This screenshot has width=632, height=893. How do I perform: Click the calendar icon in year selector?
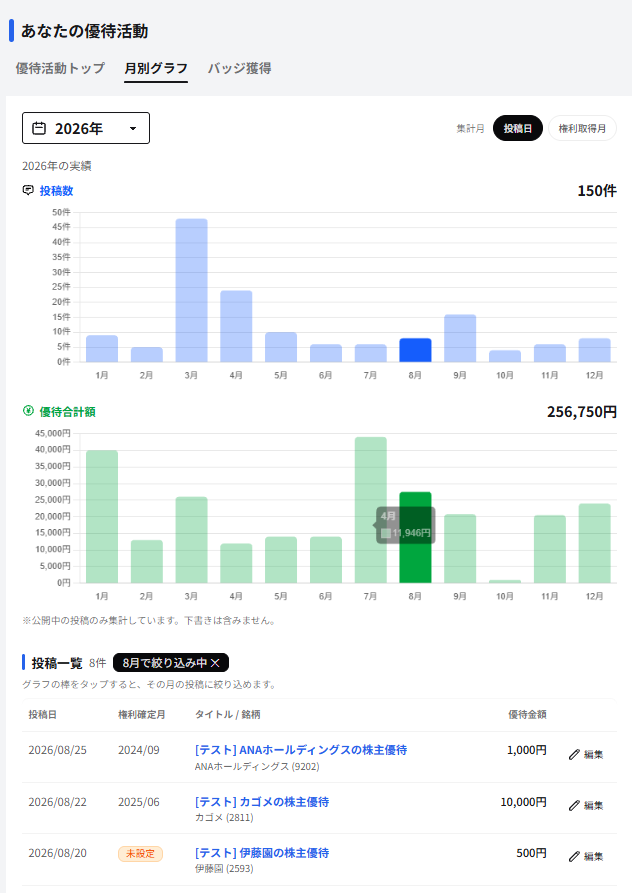coord(39,128)
